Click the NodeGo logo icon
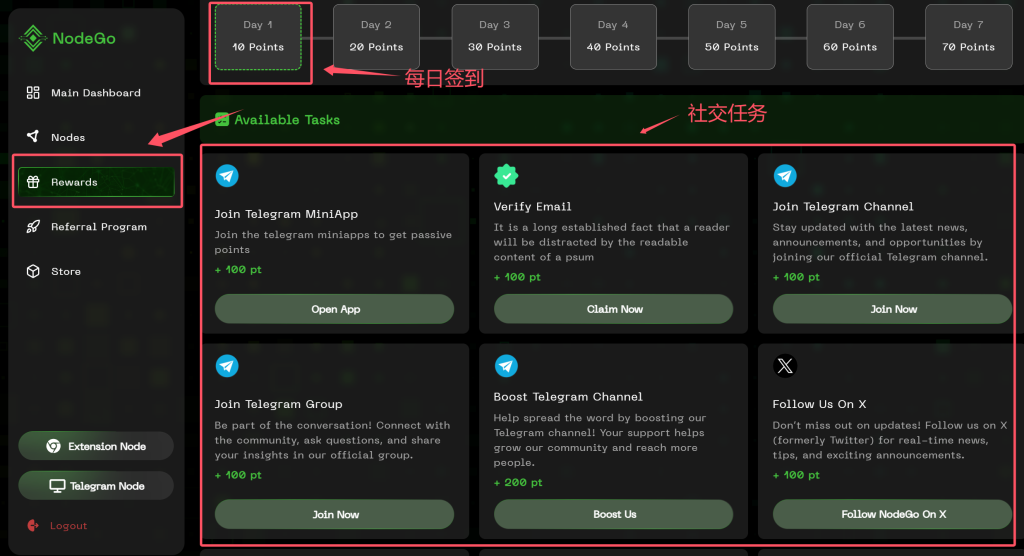This screenshot has width=1024, height=556. click(x=33, y=39)
